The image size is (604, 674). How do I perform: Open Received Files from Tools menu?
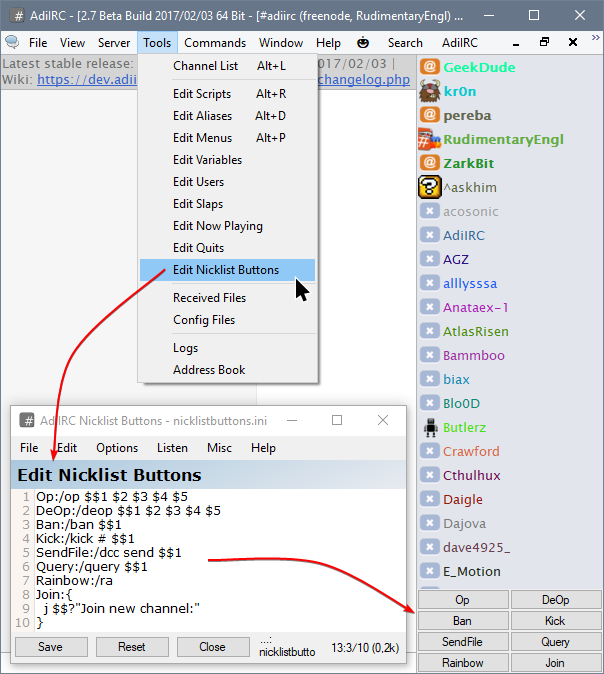point(227,297)
